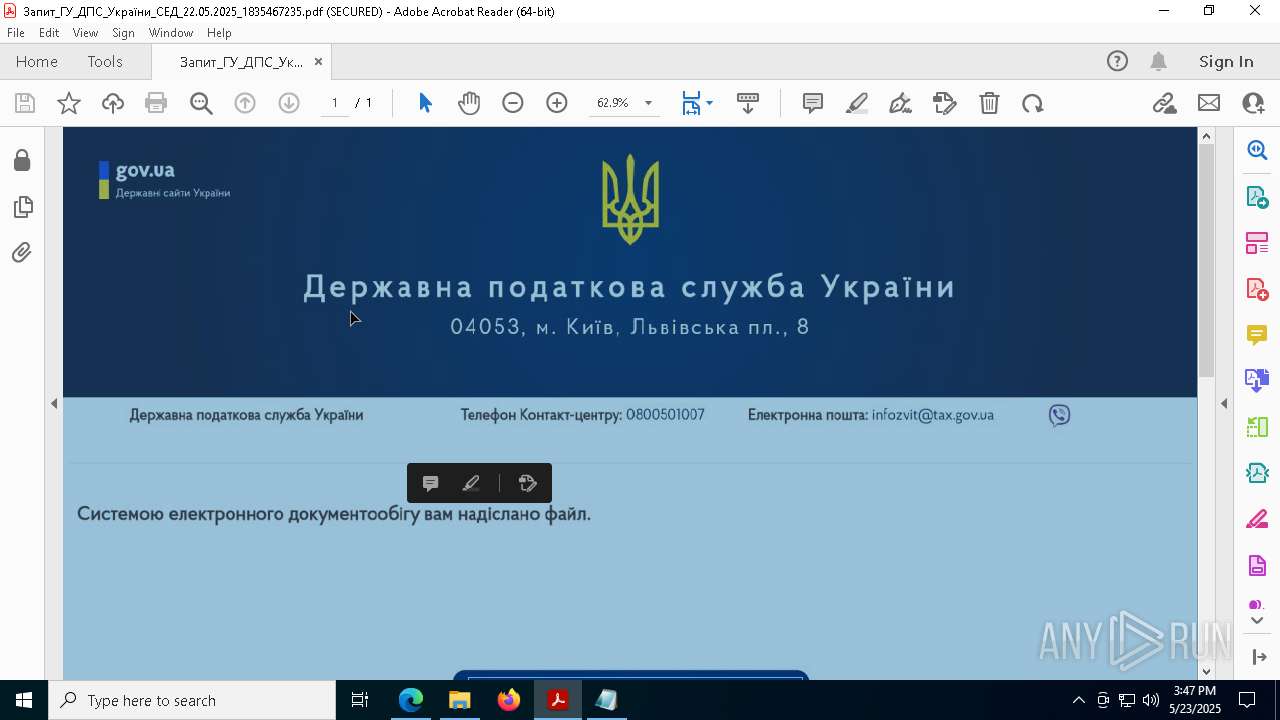
Task: Click the share with others icon
Action: tap(1253, 103)
